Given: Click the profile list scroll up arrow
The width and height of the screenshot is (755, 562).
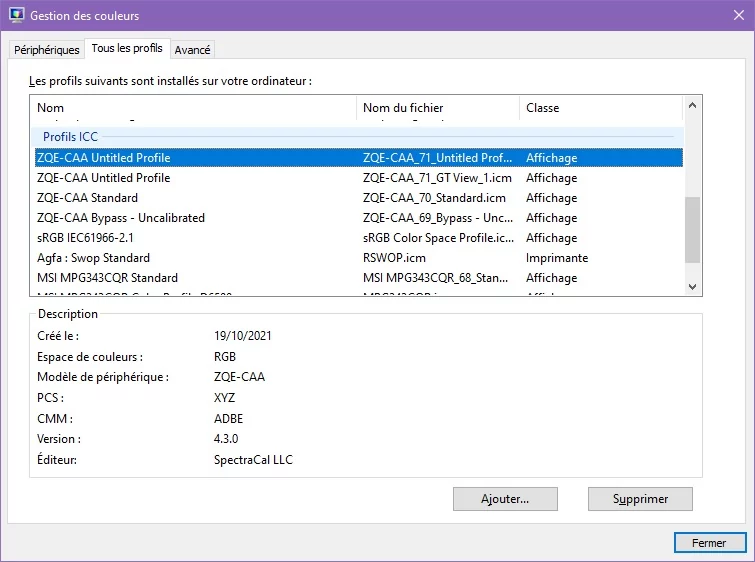Looking at the screenshot, I should [x=692, y=105].
